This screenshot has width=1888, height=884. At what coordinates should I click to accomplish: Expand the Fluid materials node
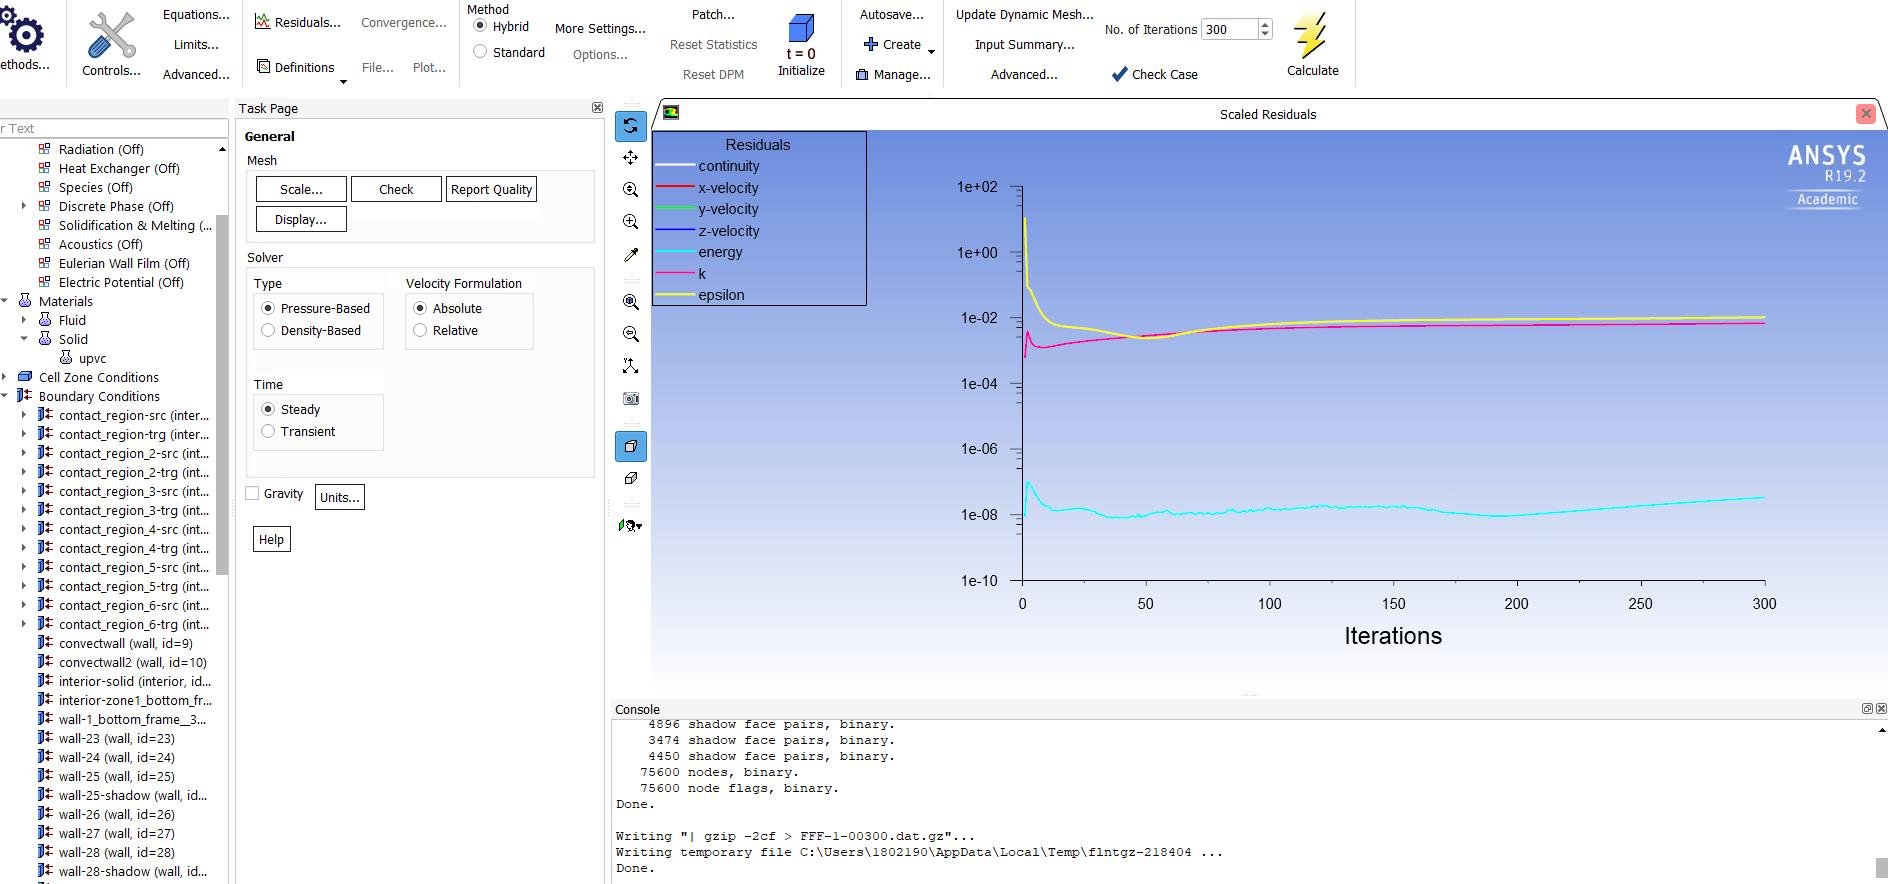pyautogui.click(x=24, y=320)
